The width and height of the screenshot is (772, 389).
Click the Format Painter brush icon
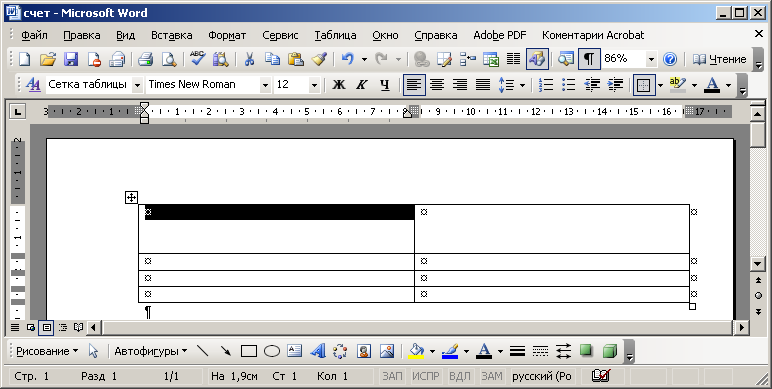point(320,59)
